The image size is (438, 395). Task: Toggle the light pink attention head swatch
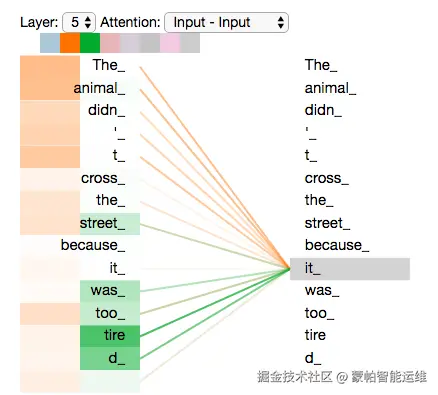coord(170,43)
